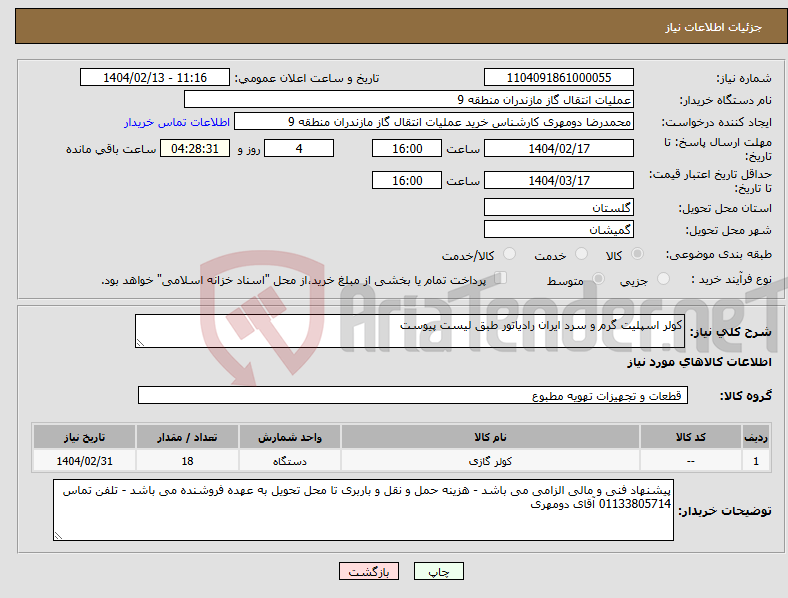The image size is (788, 598).
Task: Click the price validity time 16:00 field
Action: pyautogui.click(x=407, y=180)
